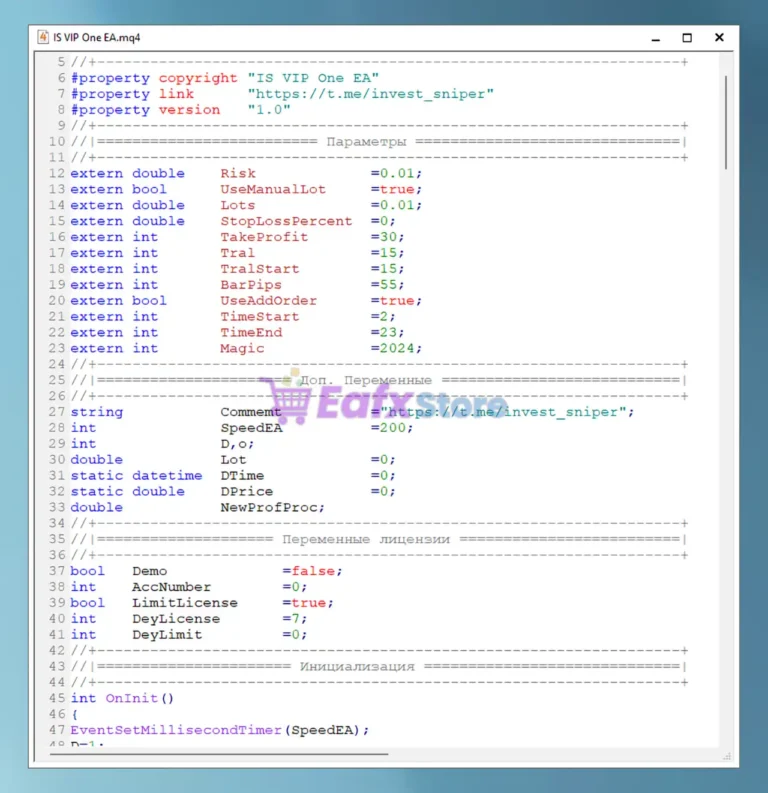The height and width of the screenshot is (793, 768).
Task: Click the DPrice variable name
Action: [x=247, y=492]
